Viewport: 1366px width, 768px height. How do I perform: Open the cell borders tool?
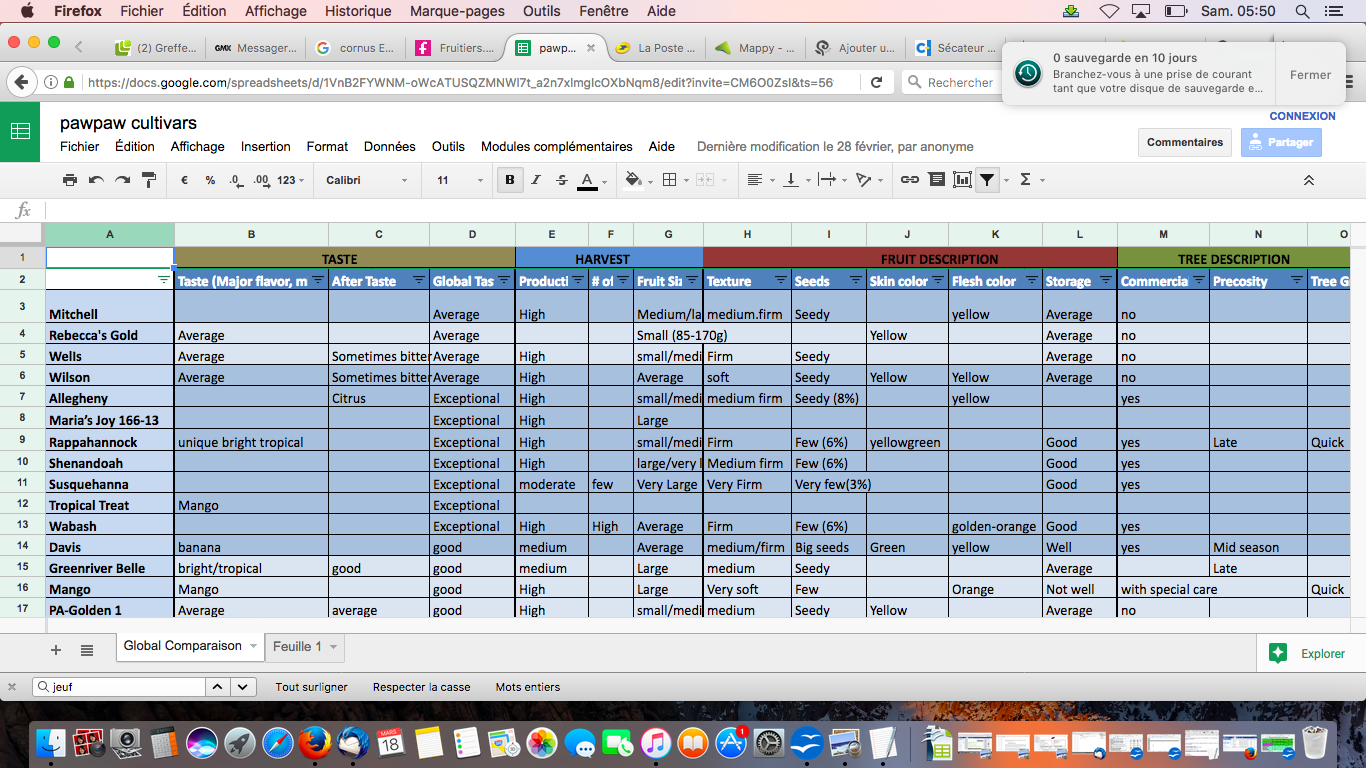(x=670, y=180)
